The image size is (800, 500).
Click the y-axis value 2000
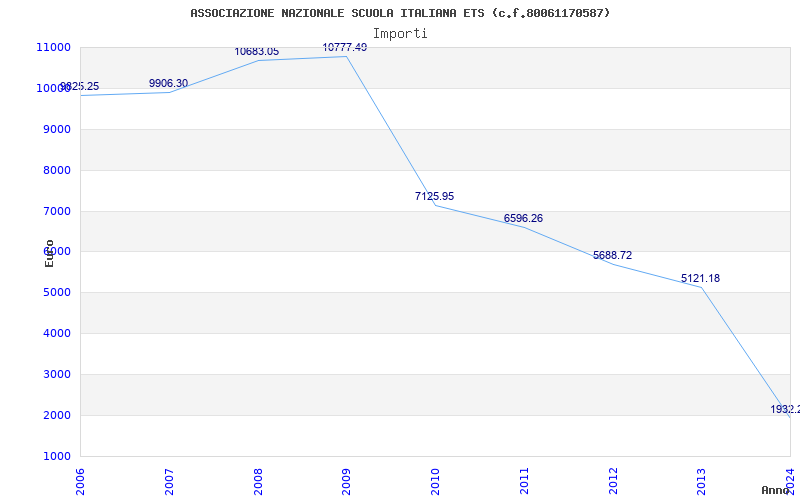click(x=57, y=415)
